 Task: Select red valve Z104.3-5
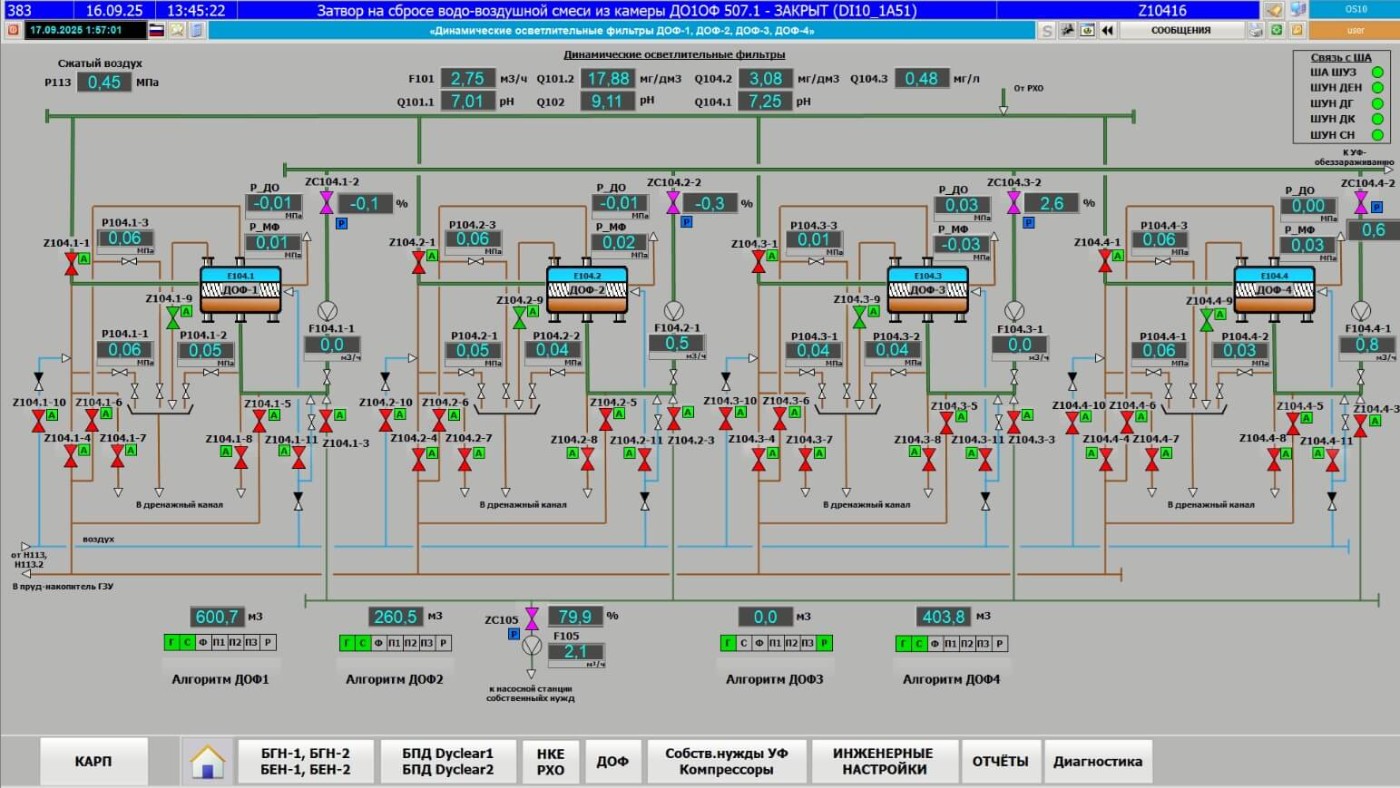946,422
